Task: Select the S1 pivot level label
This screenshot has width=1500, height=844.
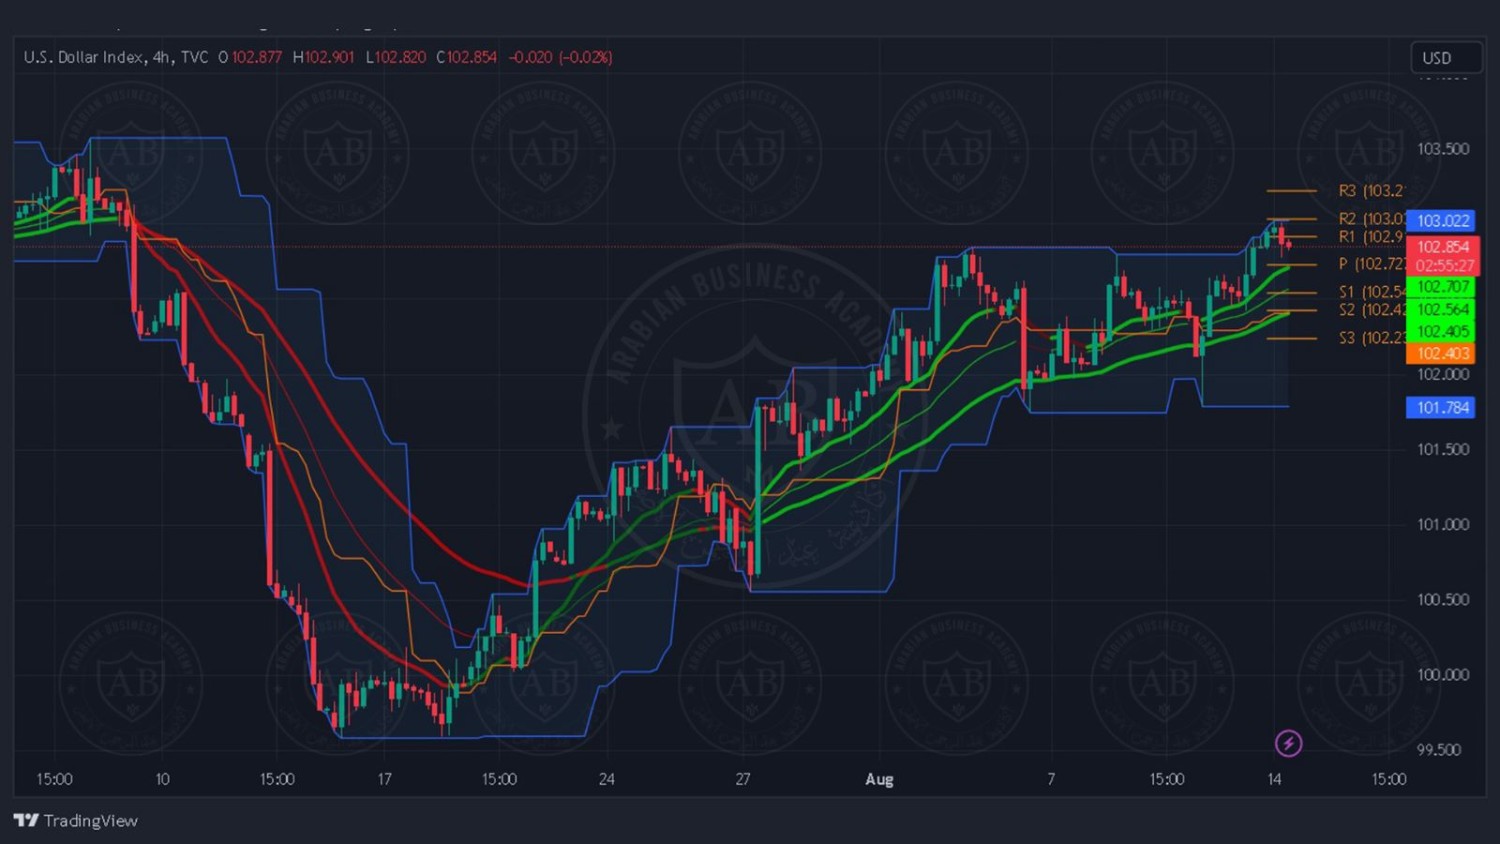Action: pyautogui.click(x=1371, y=292)
